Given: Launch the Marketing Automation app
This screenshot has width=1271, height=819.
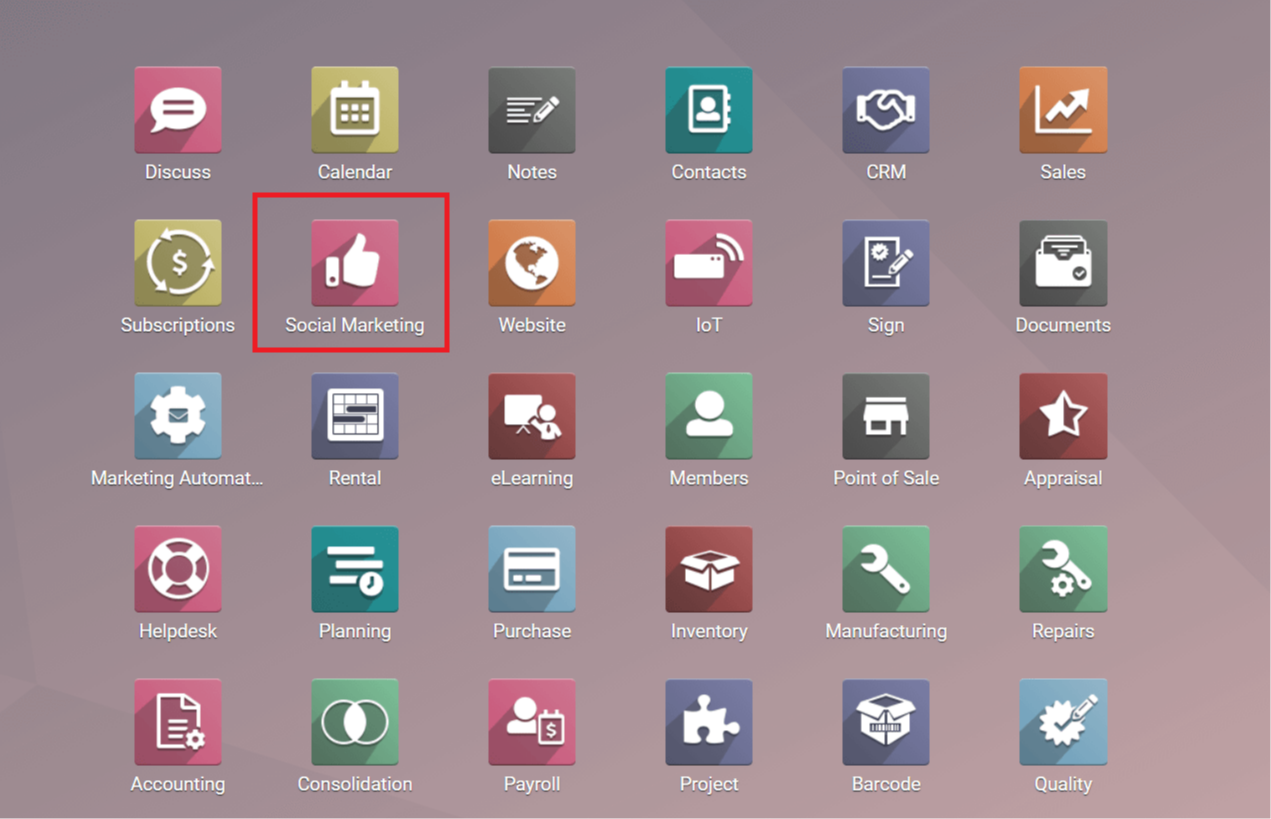Looking at the screenshot, I should [178, 416].
